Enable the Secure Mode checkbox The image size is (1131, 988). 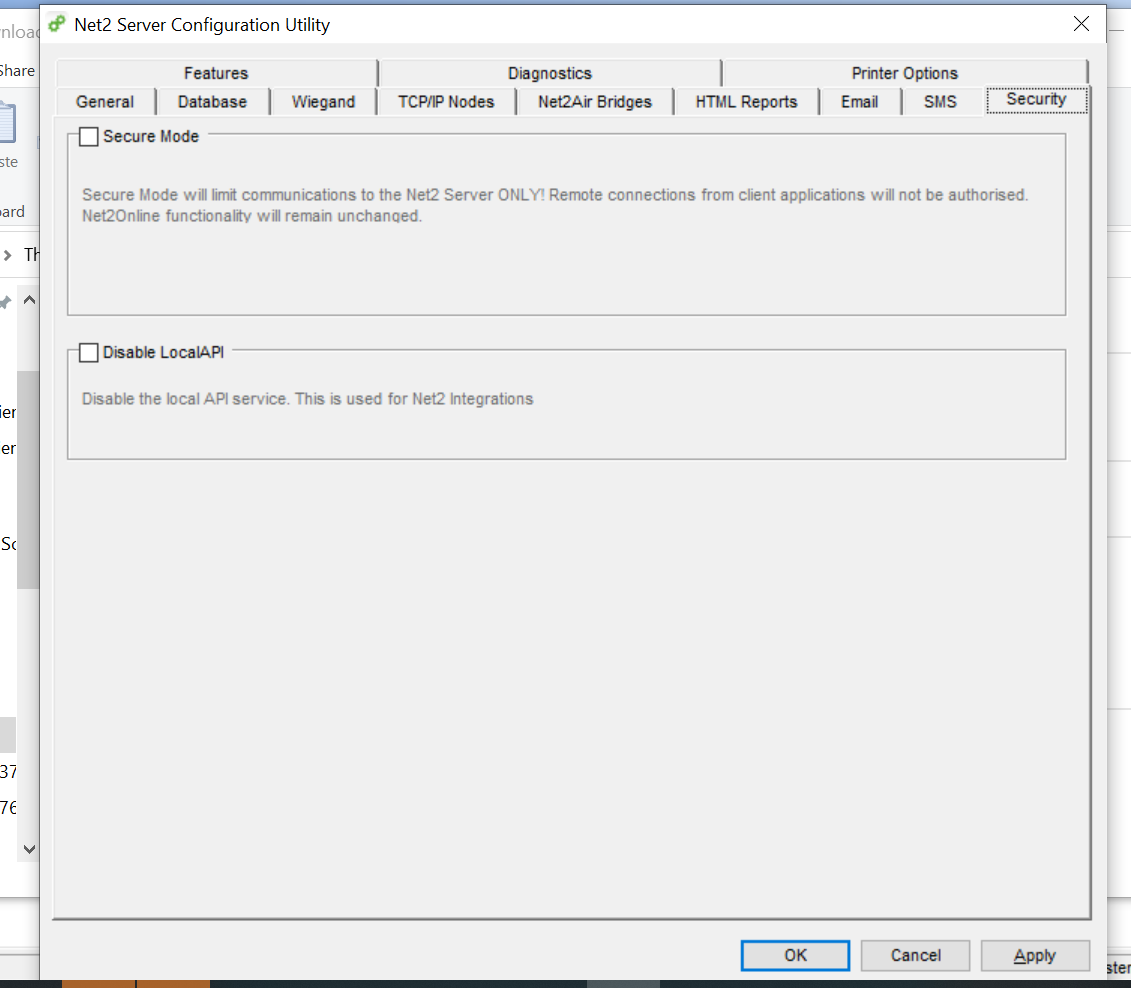89,137
